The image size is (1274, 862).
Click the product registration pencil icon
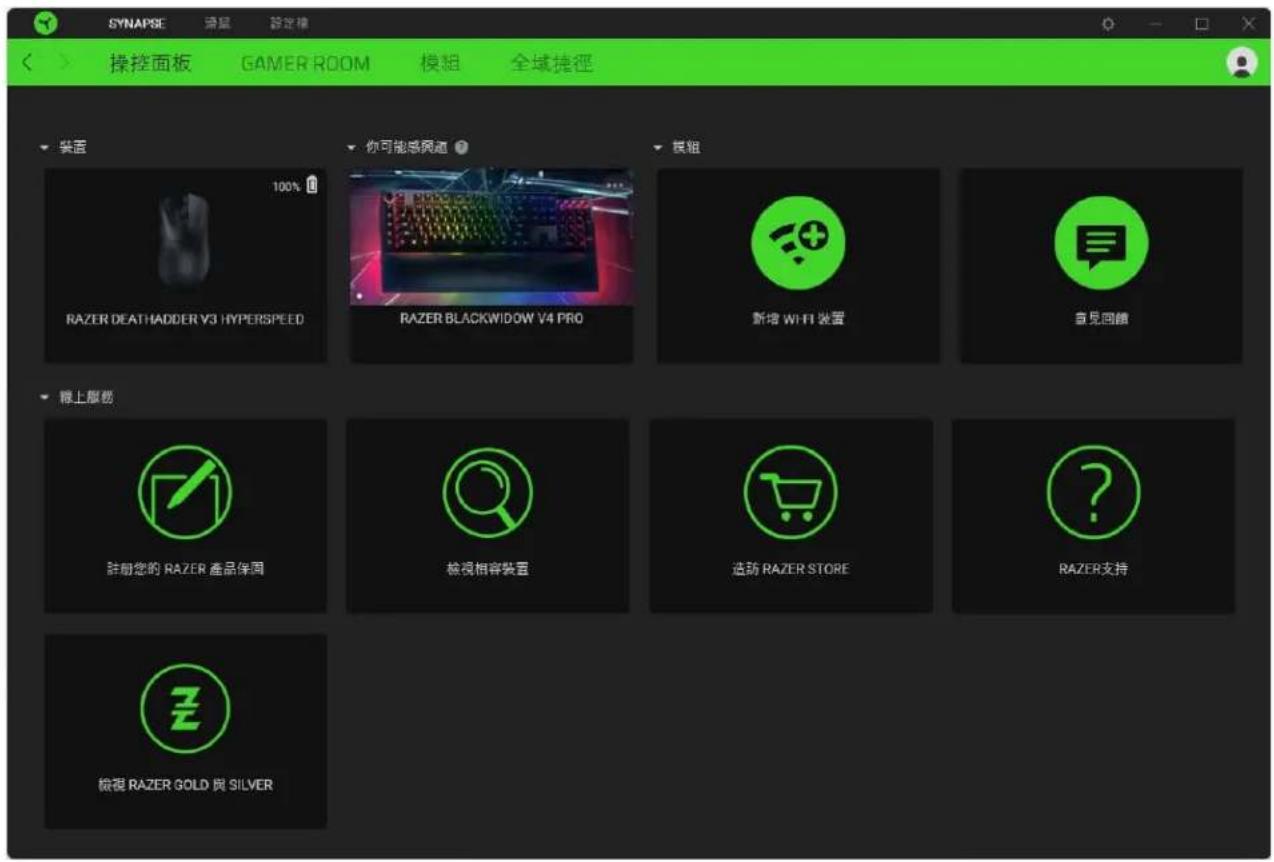click(185, 492)
